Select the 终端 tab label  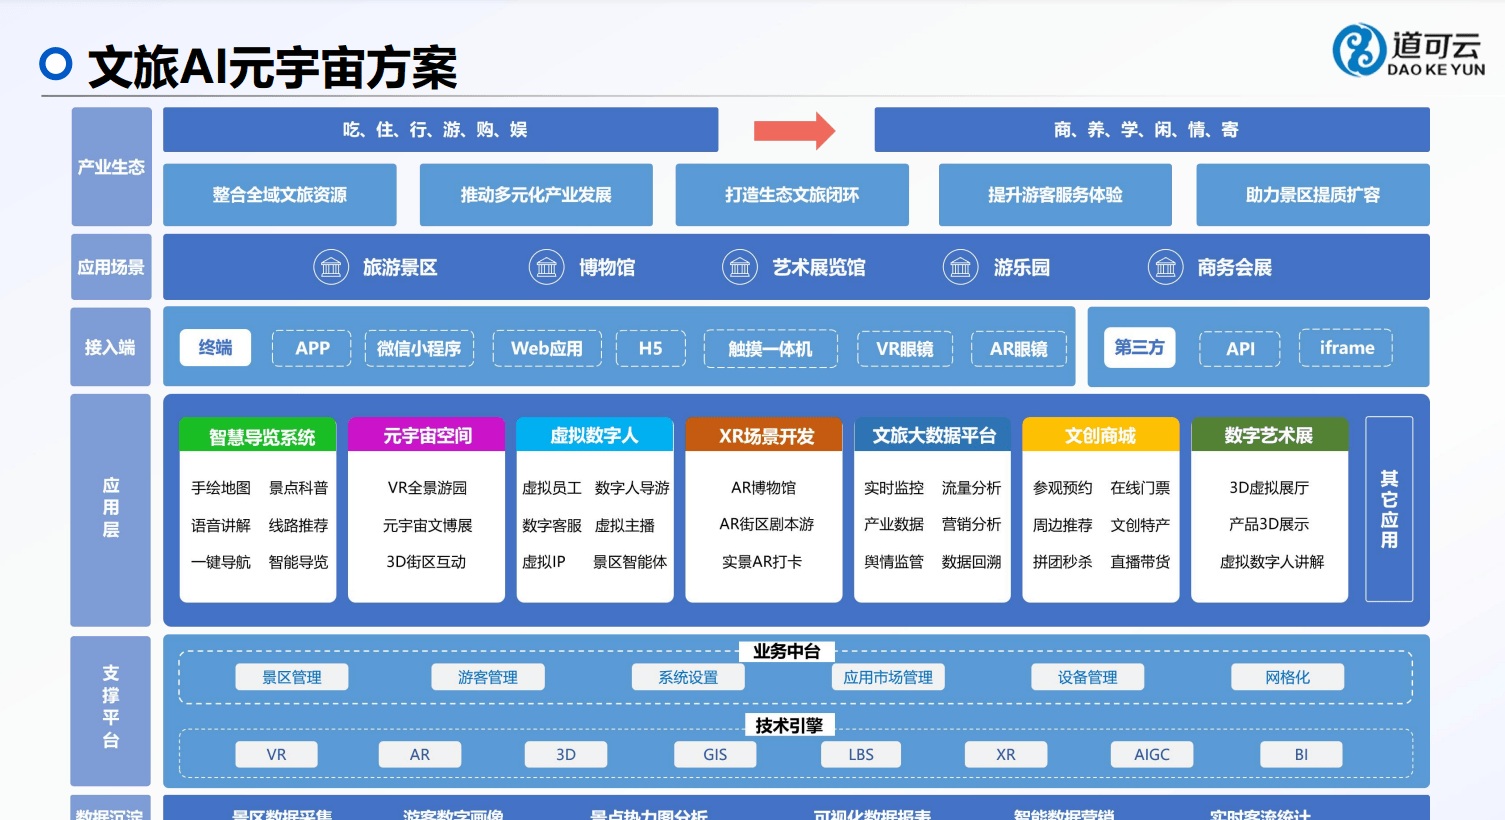pos(215,347)
